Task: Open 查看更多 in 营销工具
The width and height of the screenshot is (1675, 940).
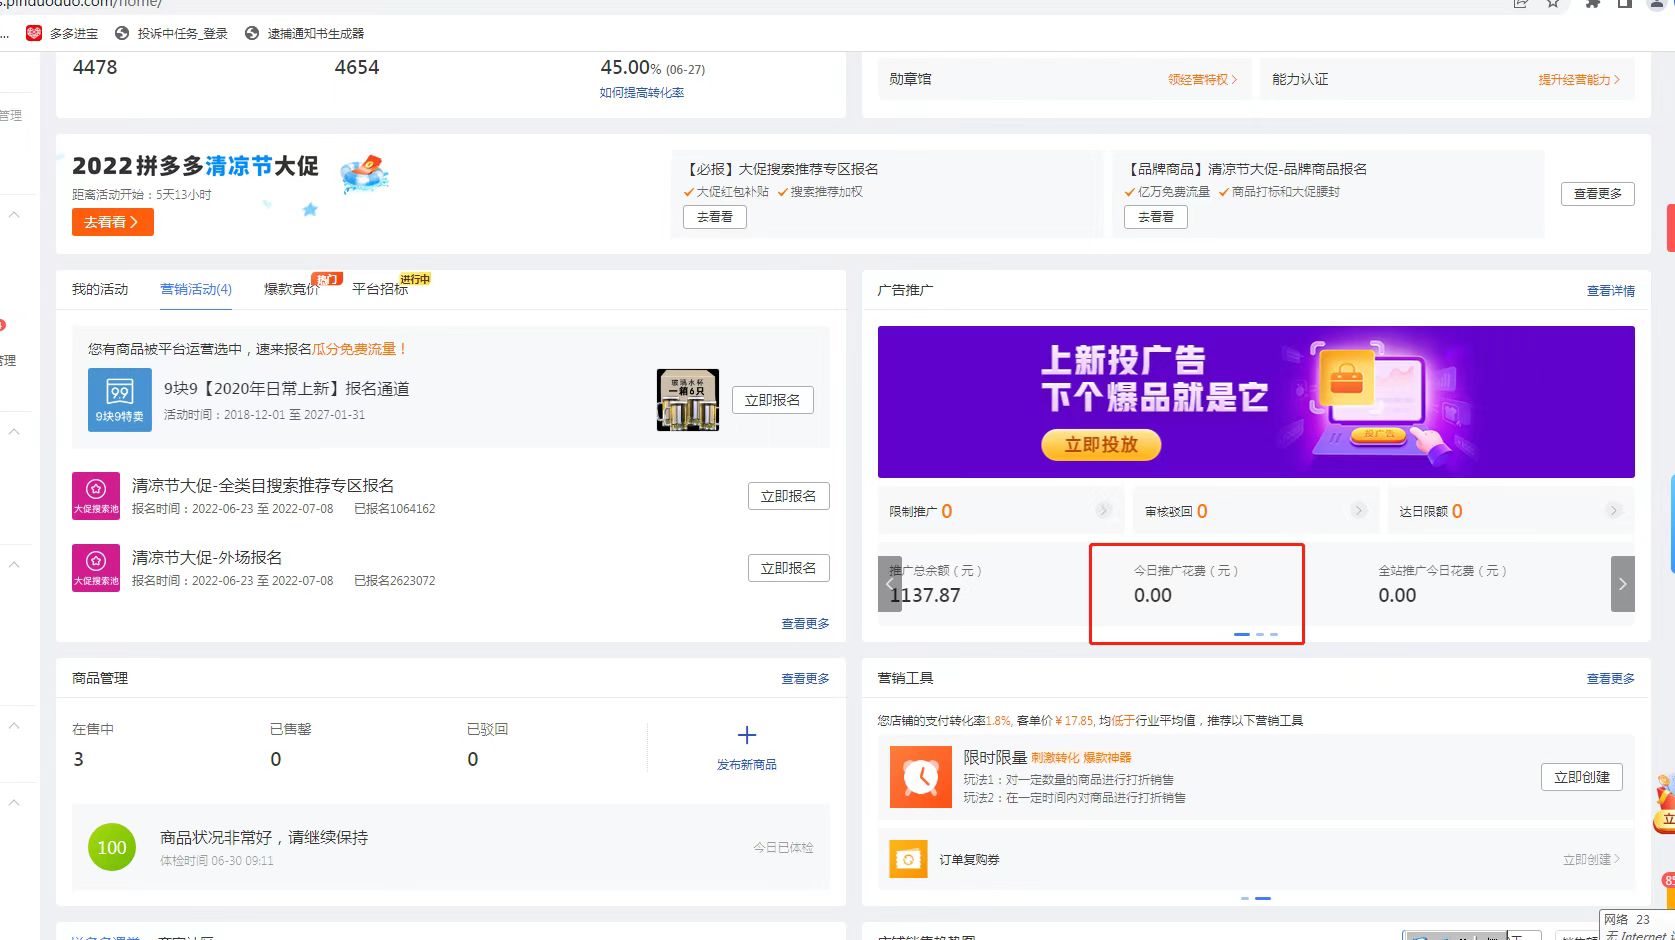Action: pyautogui.click(x=1611, y=678)
